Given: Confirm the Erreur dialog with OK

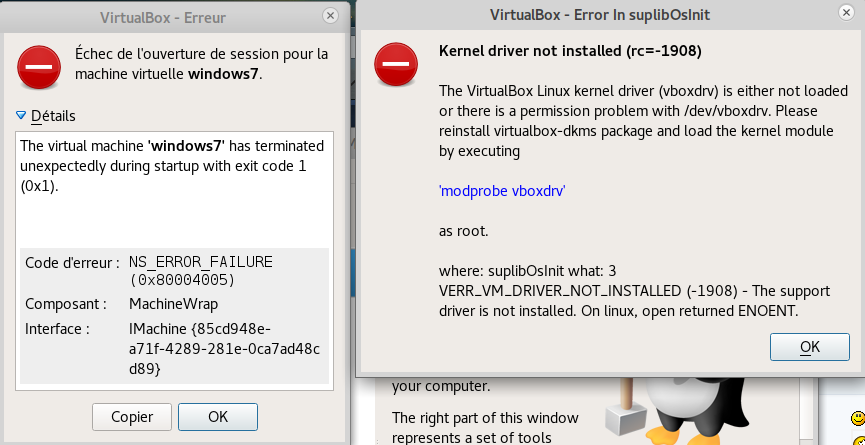Looking at the screenshot, I should point(218,416).
